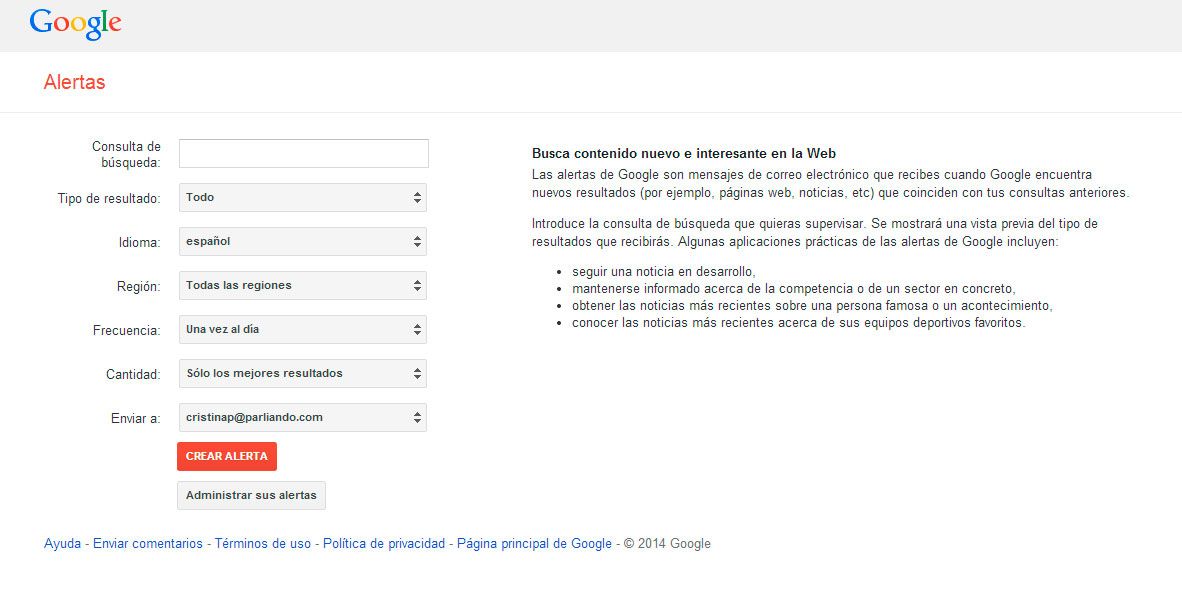Open the Tipo de resultado dropdown
The image size is (1182, 600).
tap(302, 198)
